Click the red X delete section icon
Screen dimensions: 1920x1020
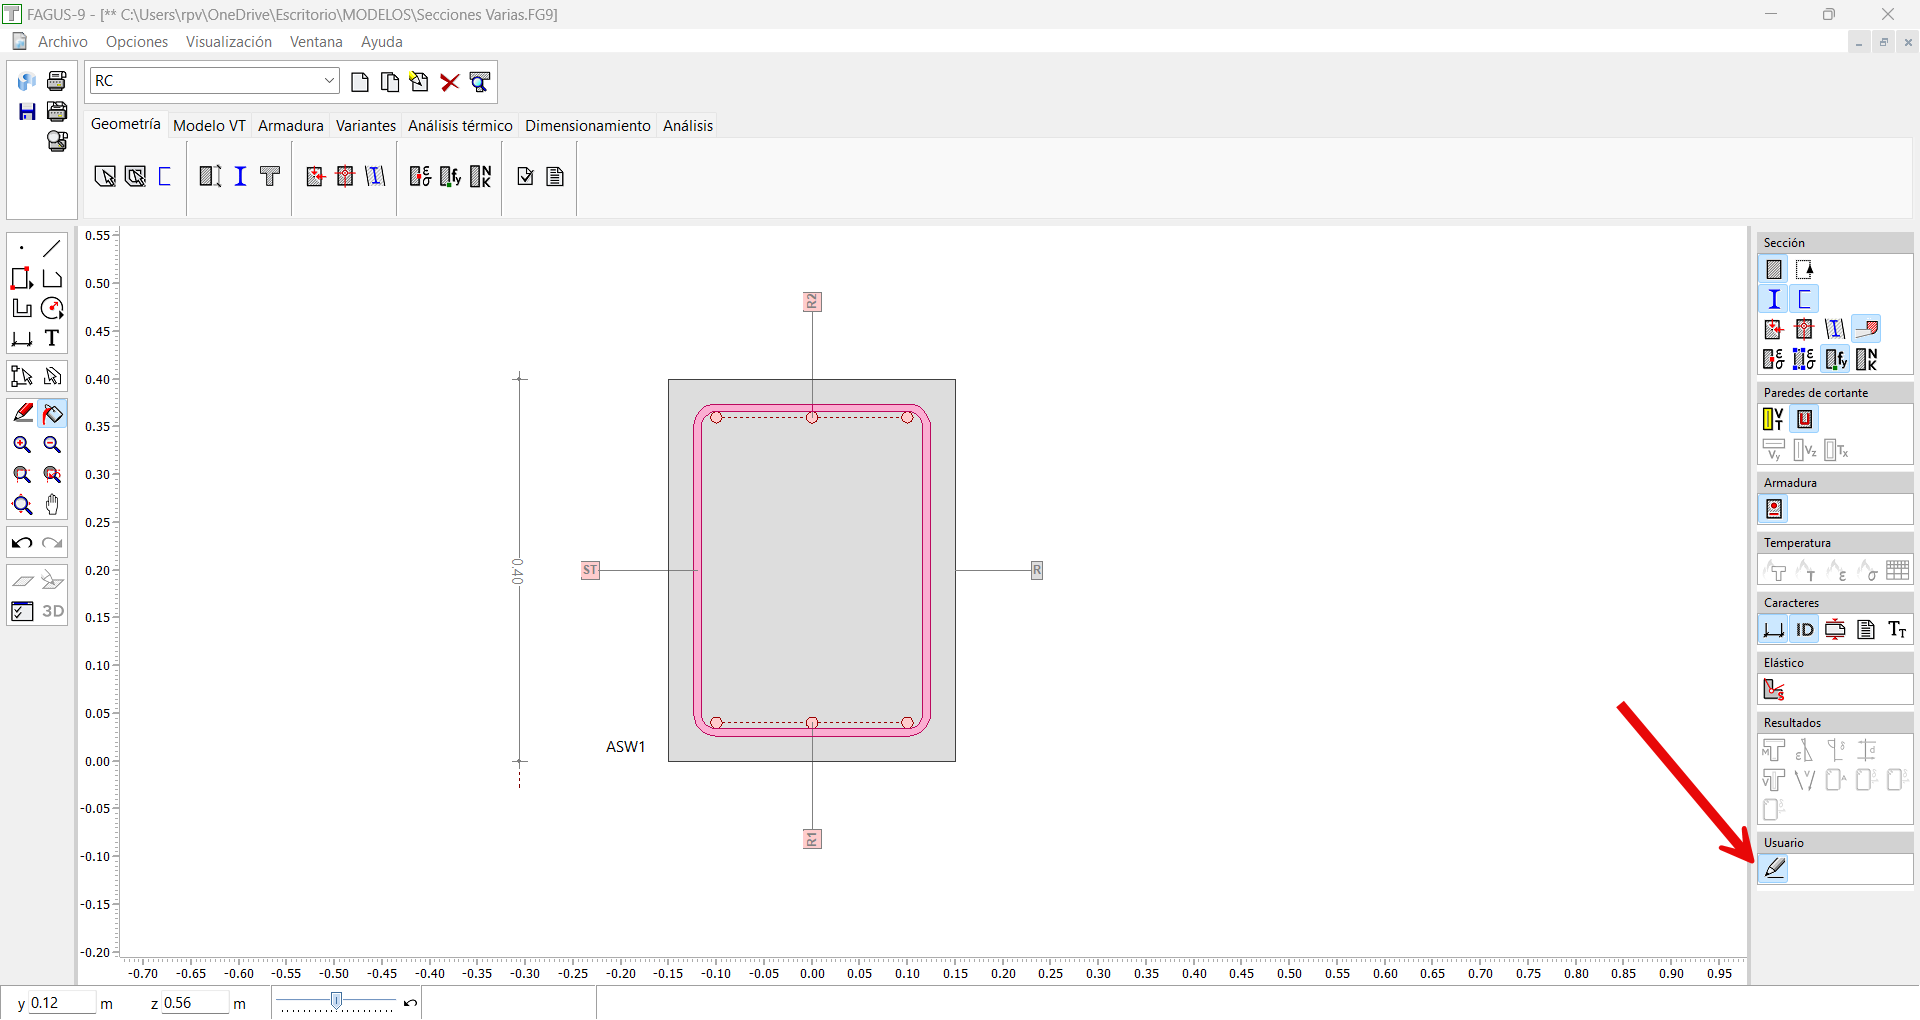tap(450, 82)
